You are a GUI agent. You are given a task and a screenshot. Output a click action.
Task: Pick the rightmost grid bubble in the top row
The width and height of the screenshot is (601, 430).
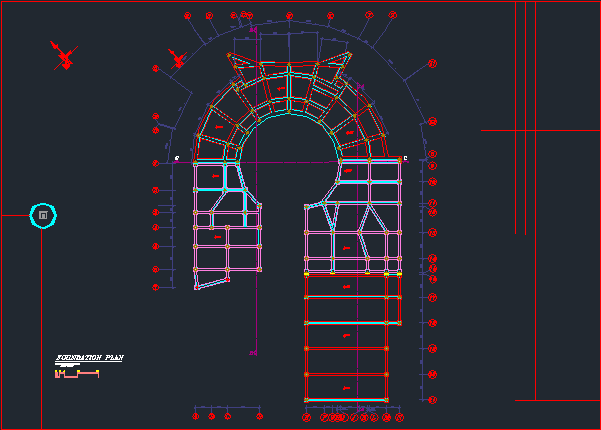[393, 16]
